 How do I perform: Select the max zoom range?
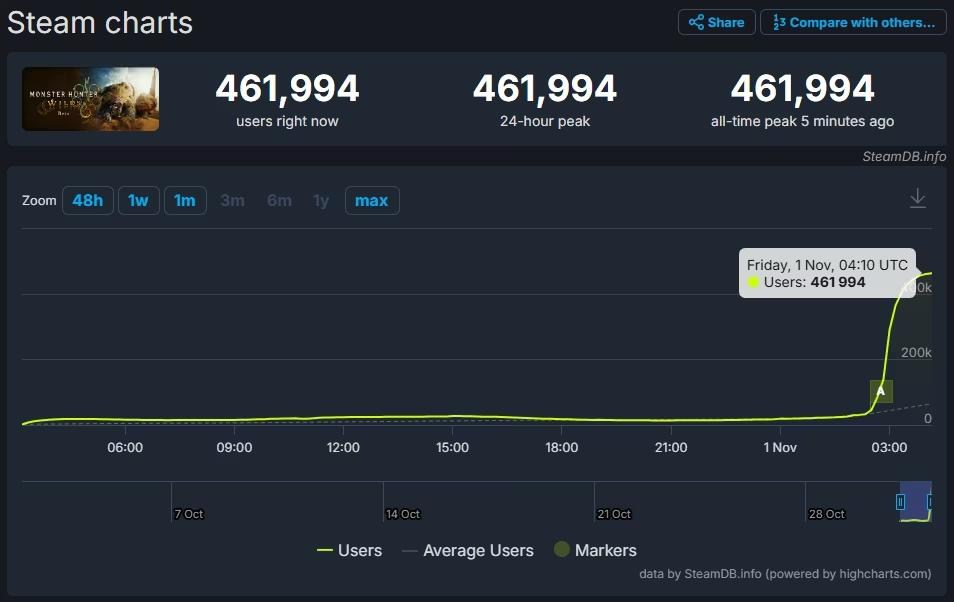pyautogui.click(x=371, y=200)
